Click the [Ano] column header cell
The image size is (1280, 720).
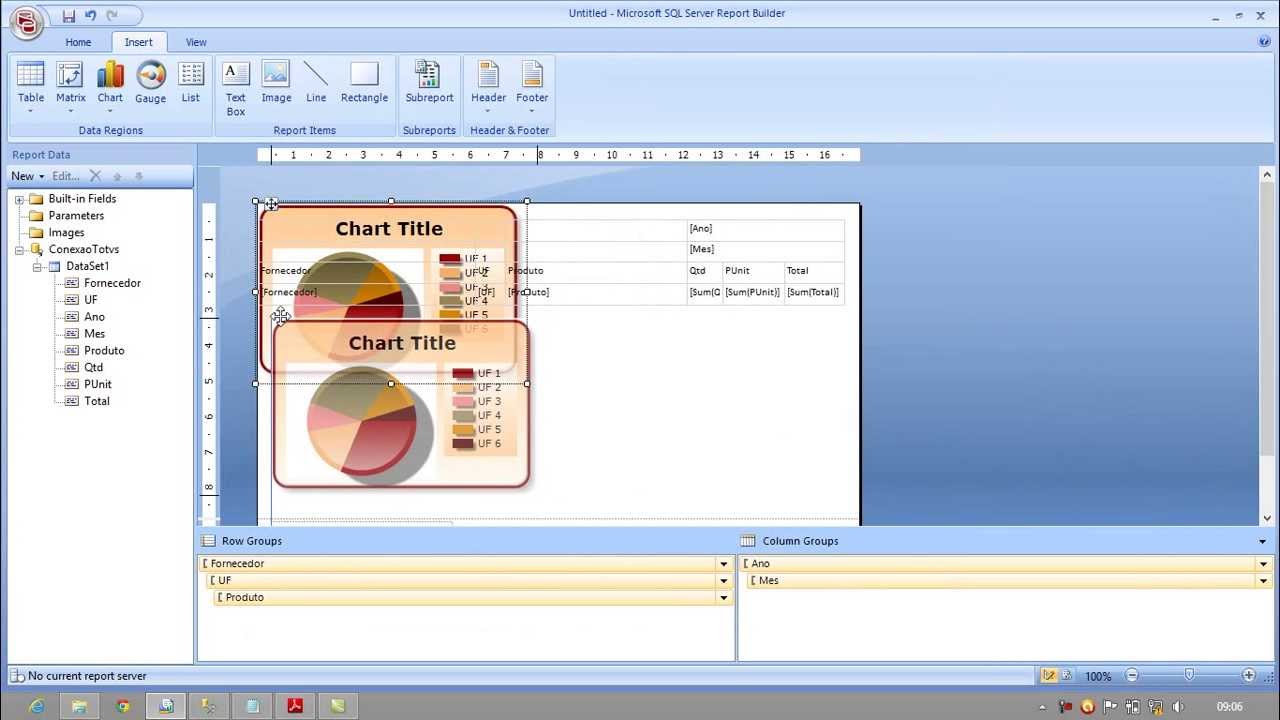click(766, 229)
